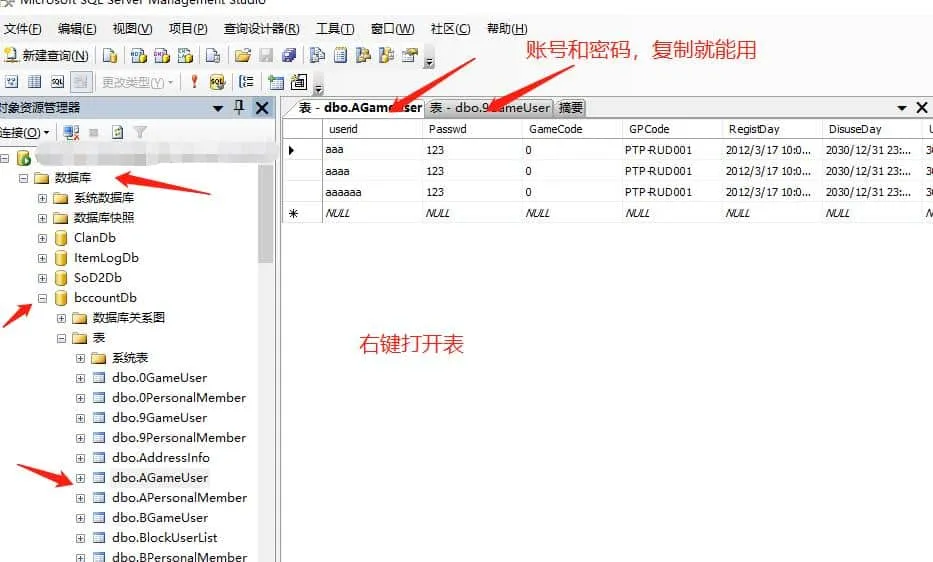Click the Open File folder icon
The image size is (933, 562).
242,55
